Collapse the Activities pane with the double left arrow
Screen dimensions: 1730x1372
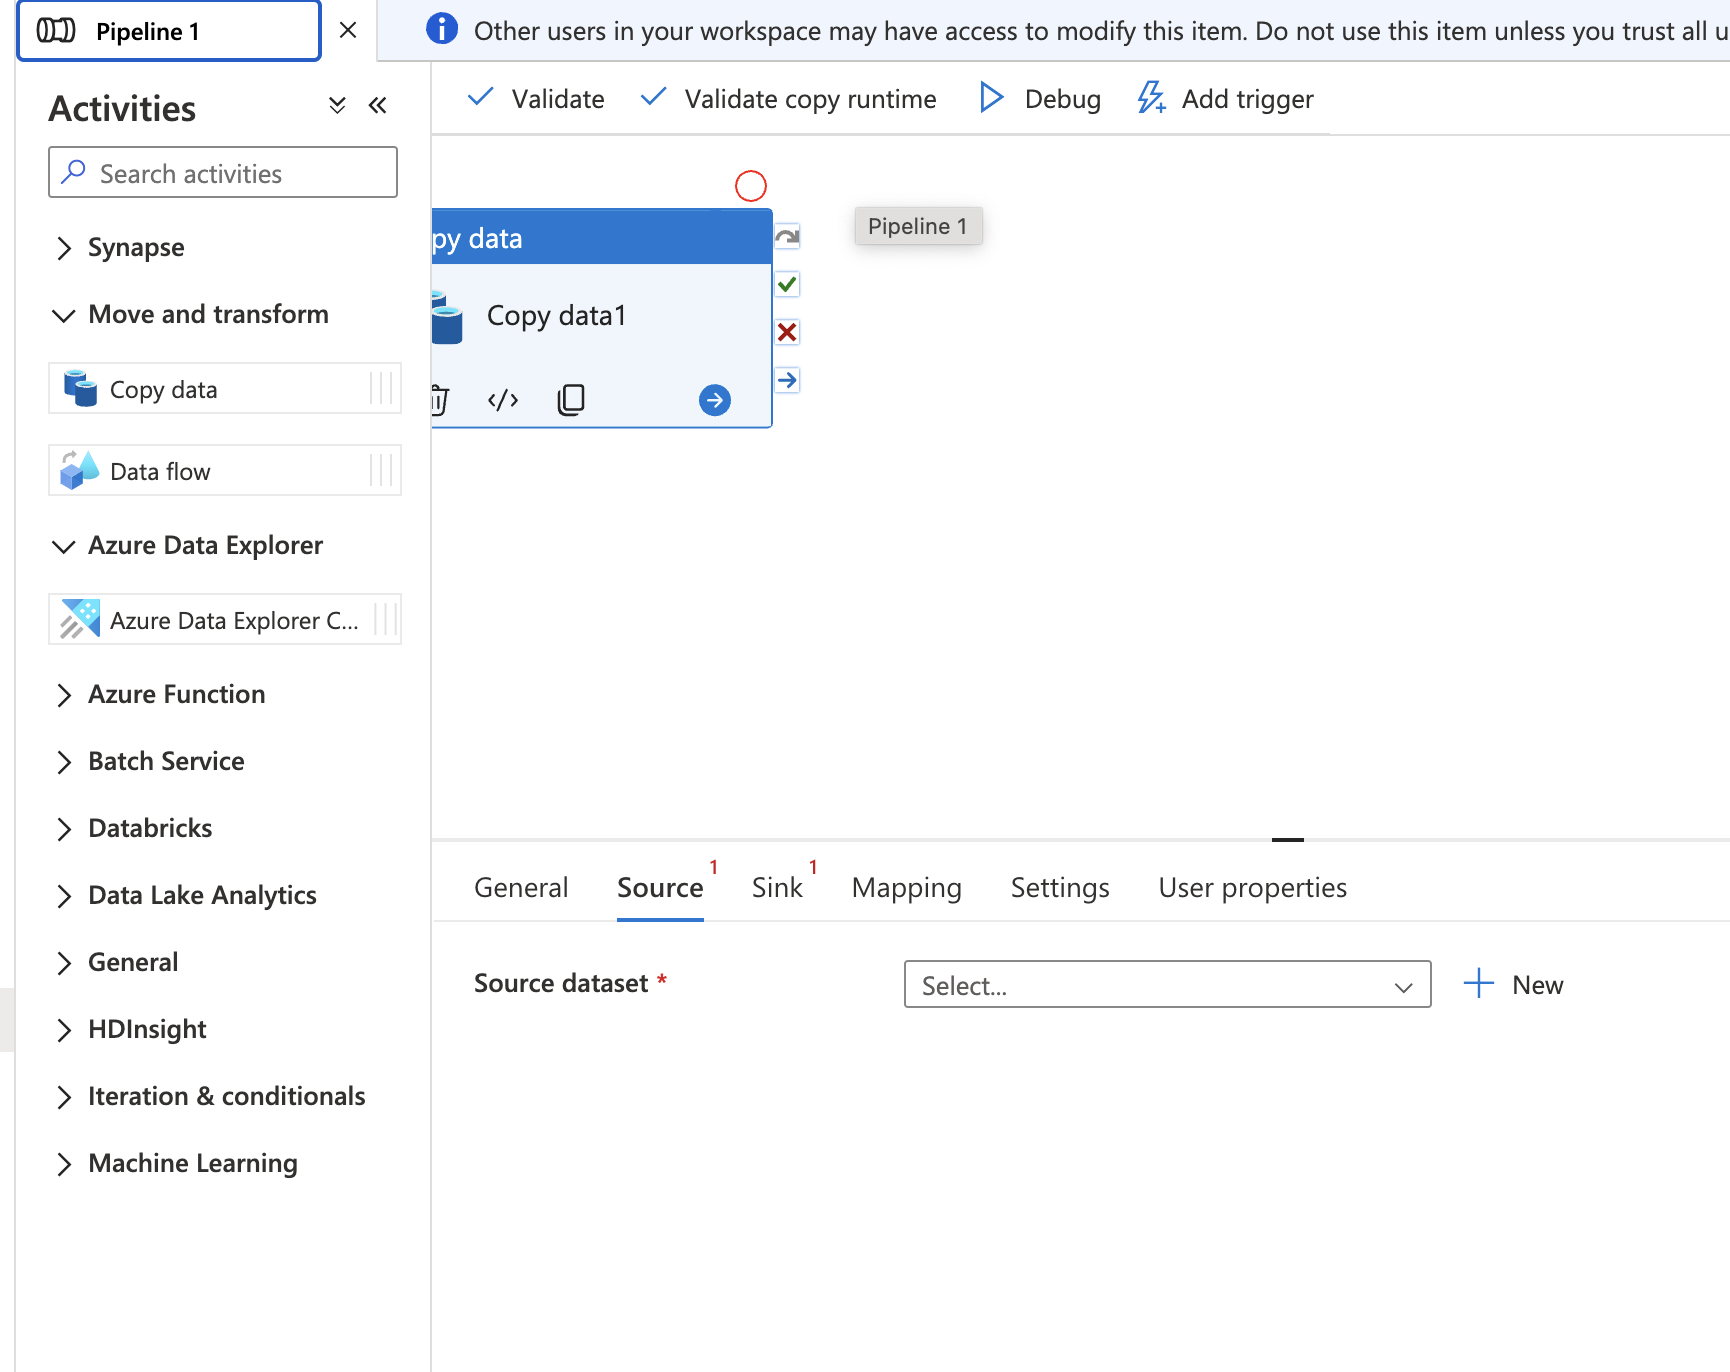pyautogui.click(x=377, y=105)
